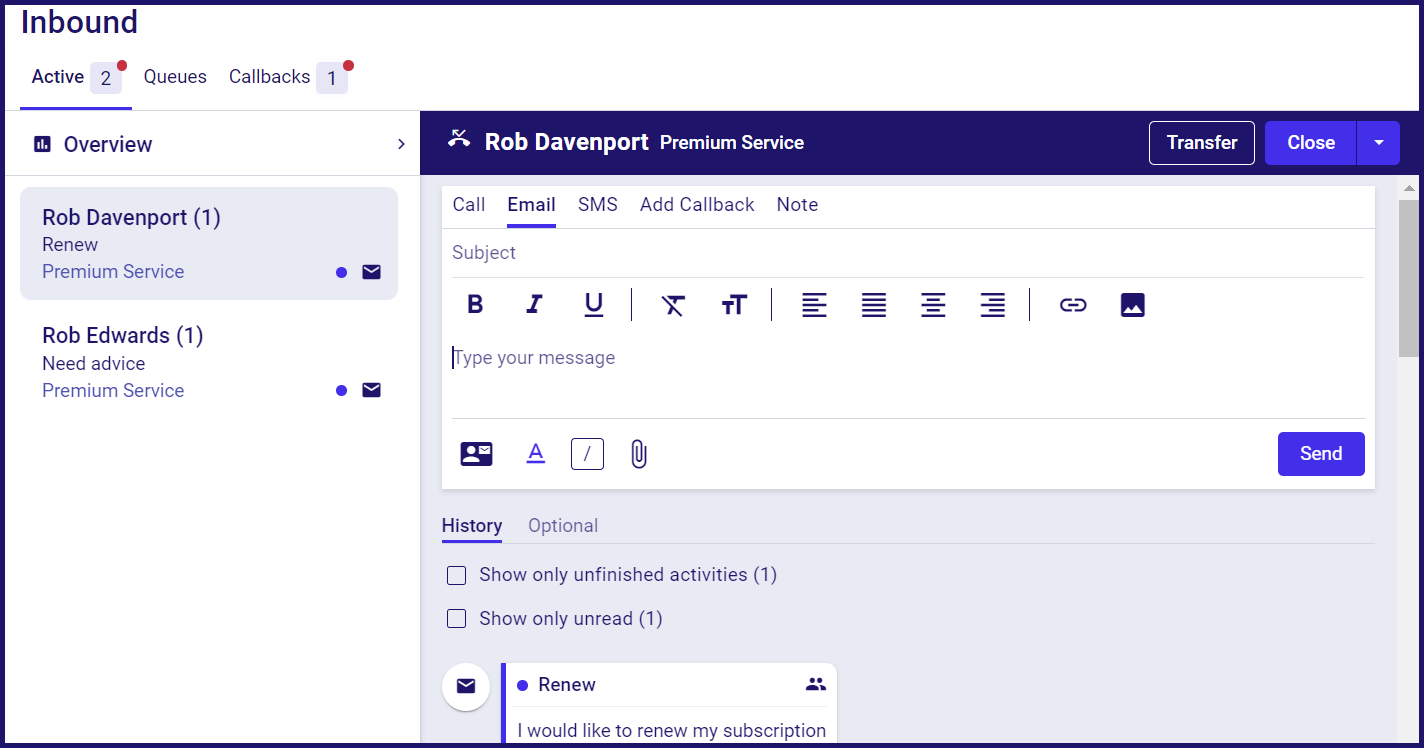Screen dimensions: 1424x748
Task: Align the message text to the right
Action: click(x=993, y=305)
